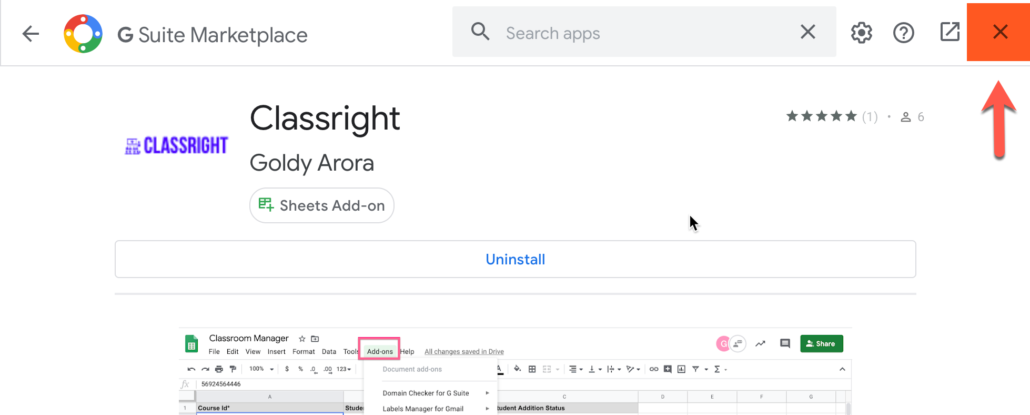1030x415 pixels.
Task: Click filter icon in preview toolbar
Action: [x=695, y=369]
